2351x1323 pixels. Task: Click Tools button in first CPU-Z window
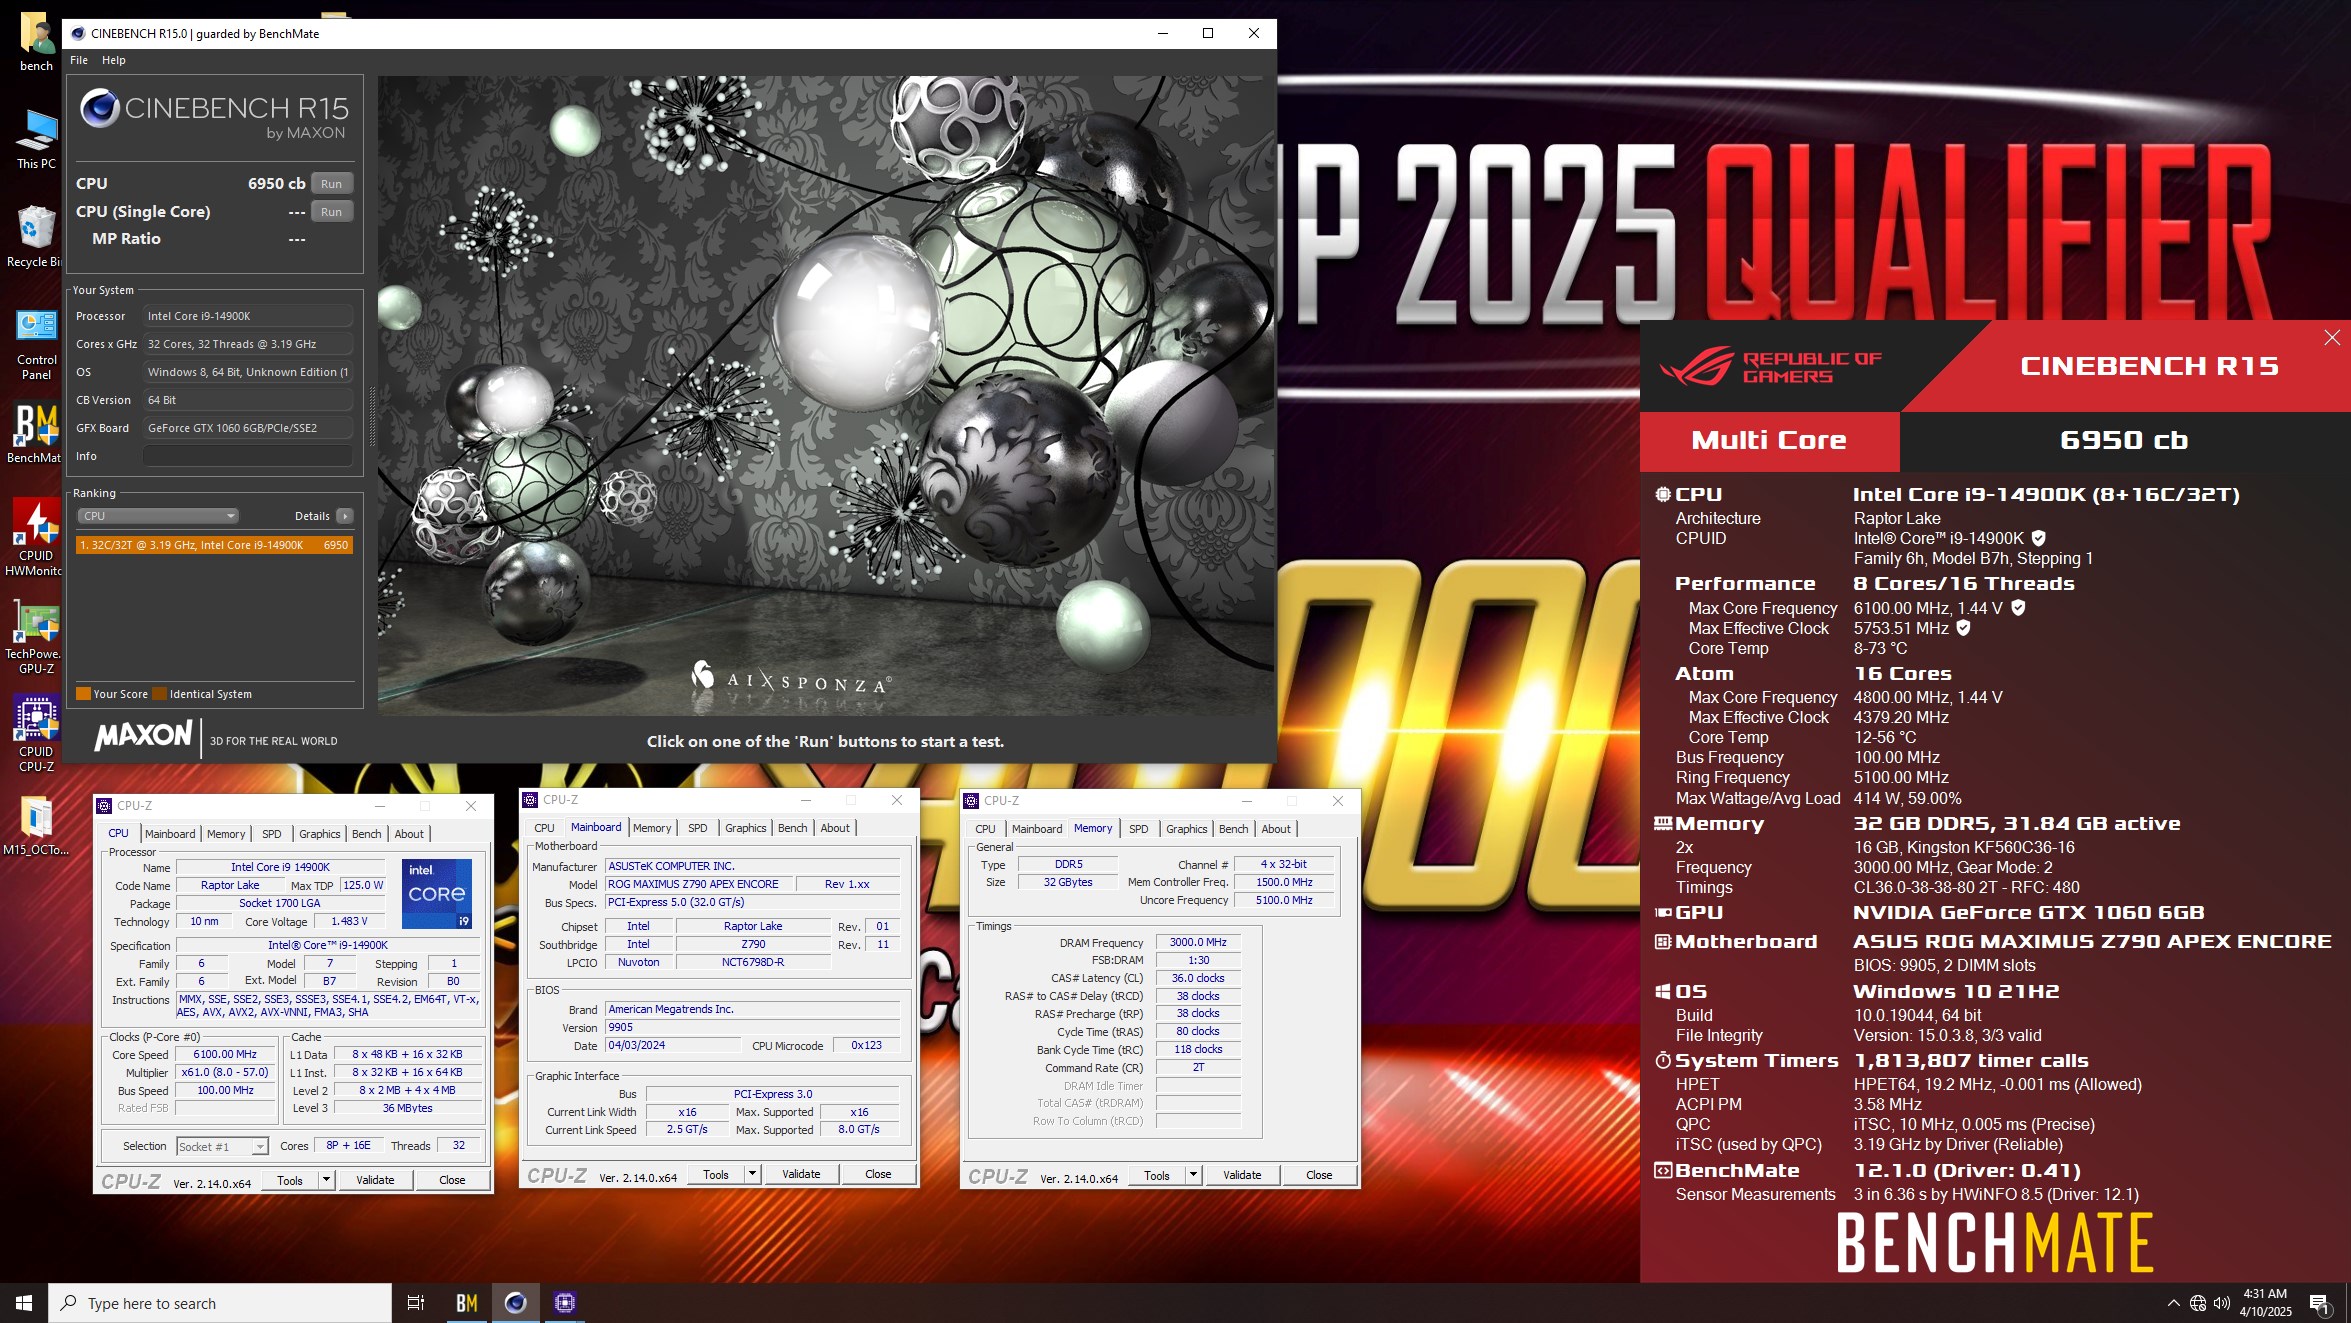click(x=290, y=1180)
